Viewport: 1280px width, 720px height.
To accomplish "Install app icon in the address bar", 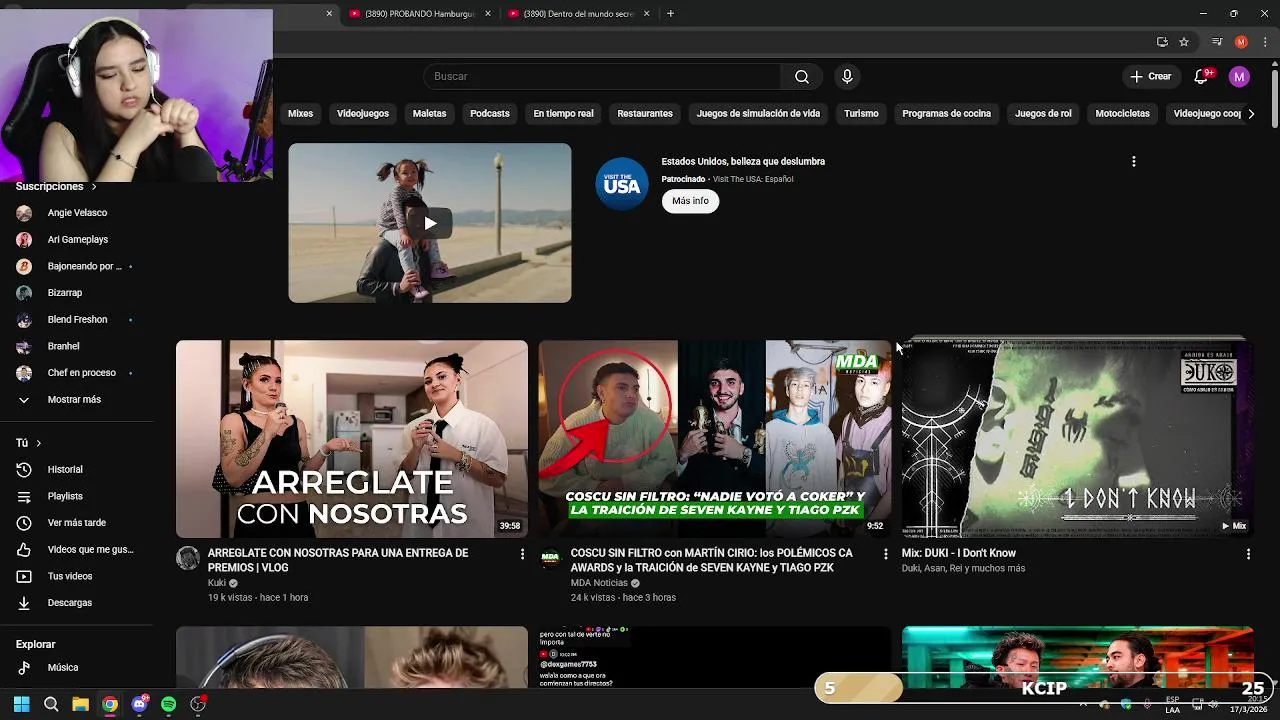I will click(1162, 42).
